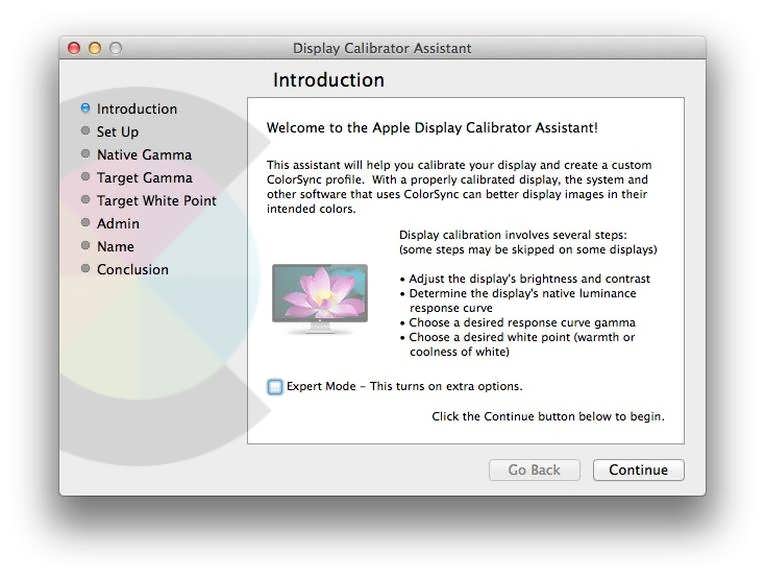765x578 pixels.
Task: Click the large Introduction heading
Action: [x=329, y=80]
